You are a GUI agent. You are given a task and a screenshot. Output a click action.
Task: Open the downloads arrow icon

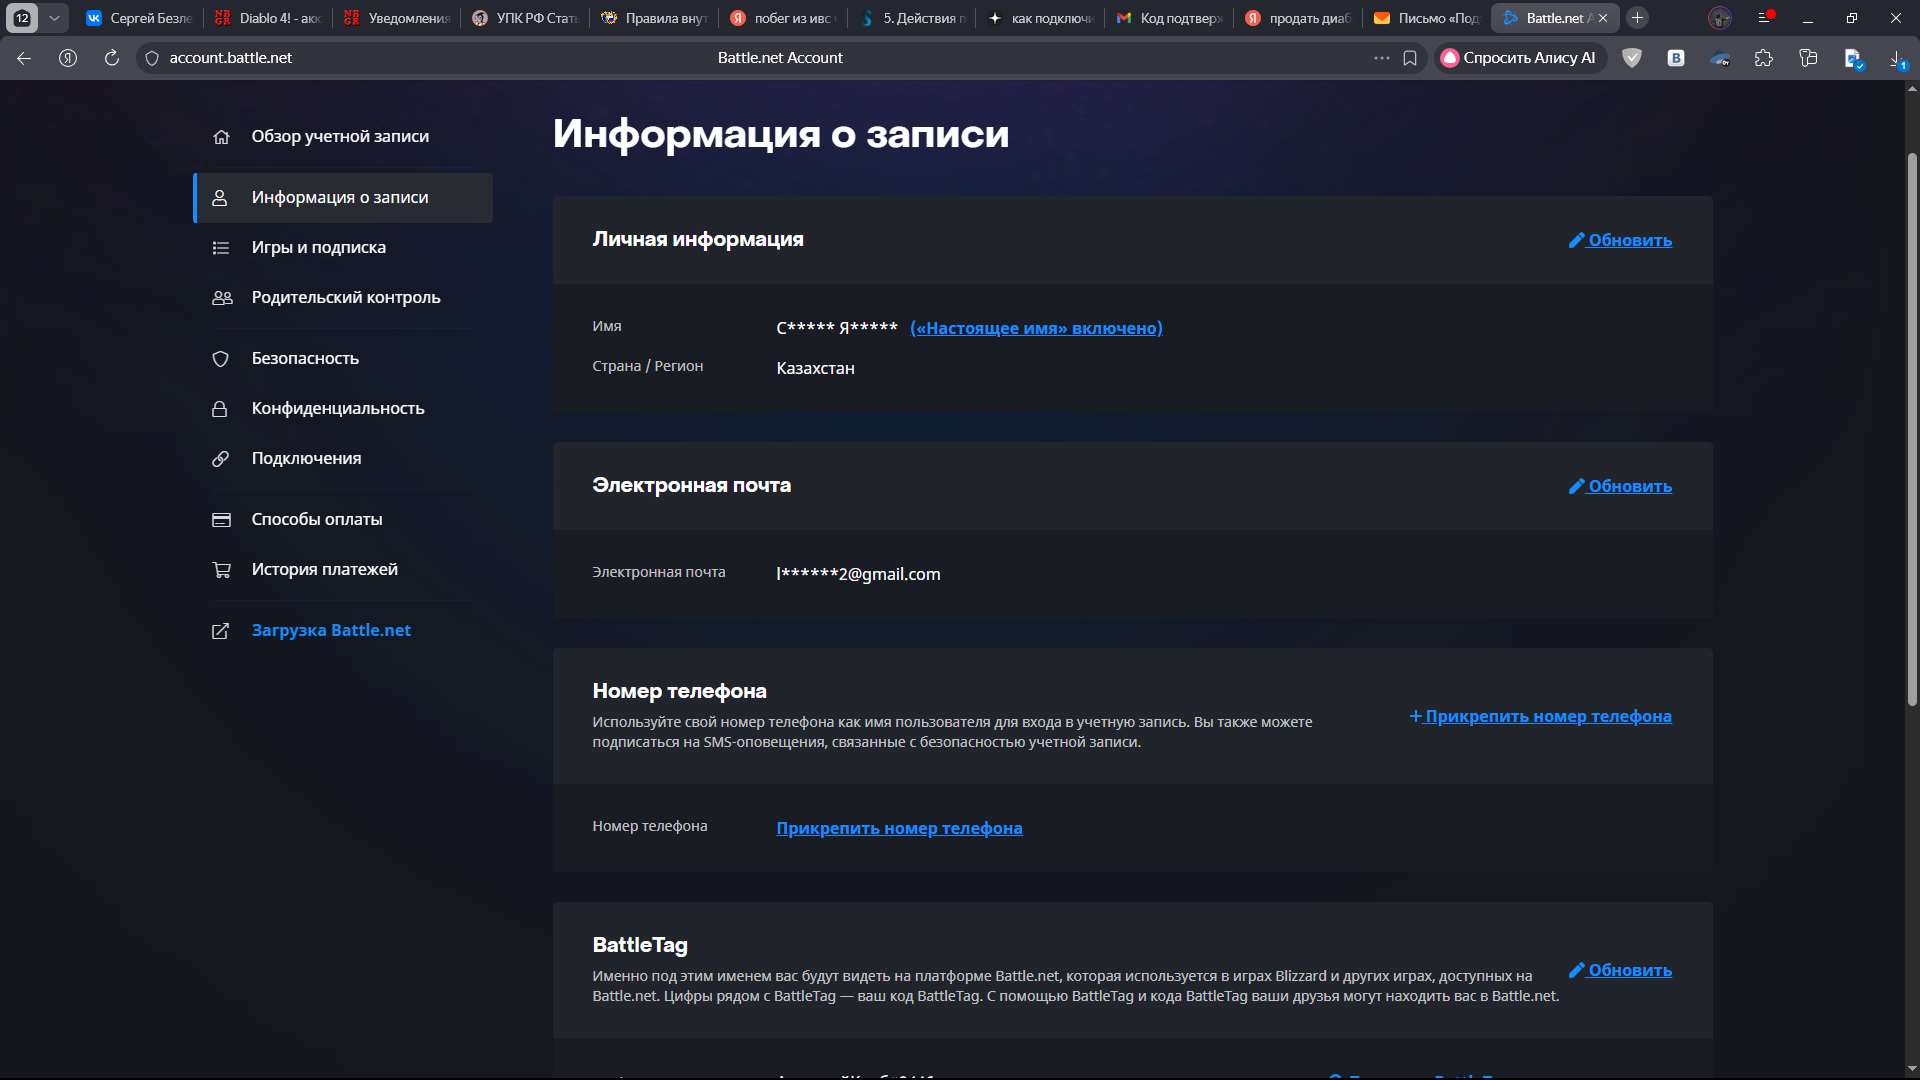tap(1897, 59)
